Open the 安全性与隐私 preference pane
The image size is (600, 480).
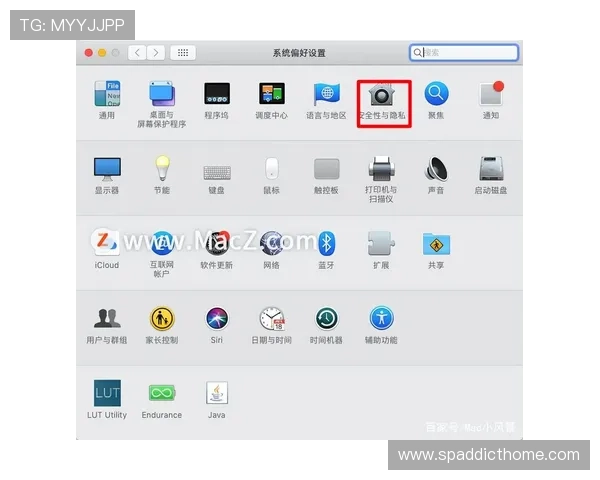tap(381, 96)
